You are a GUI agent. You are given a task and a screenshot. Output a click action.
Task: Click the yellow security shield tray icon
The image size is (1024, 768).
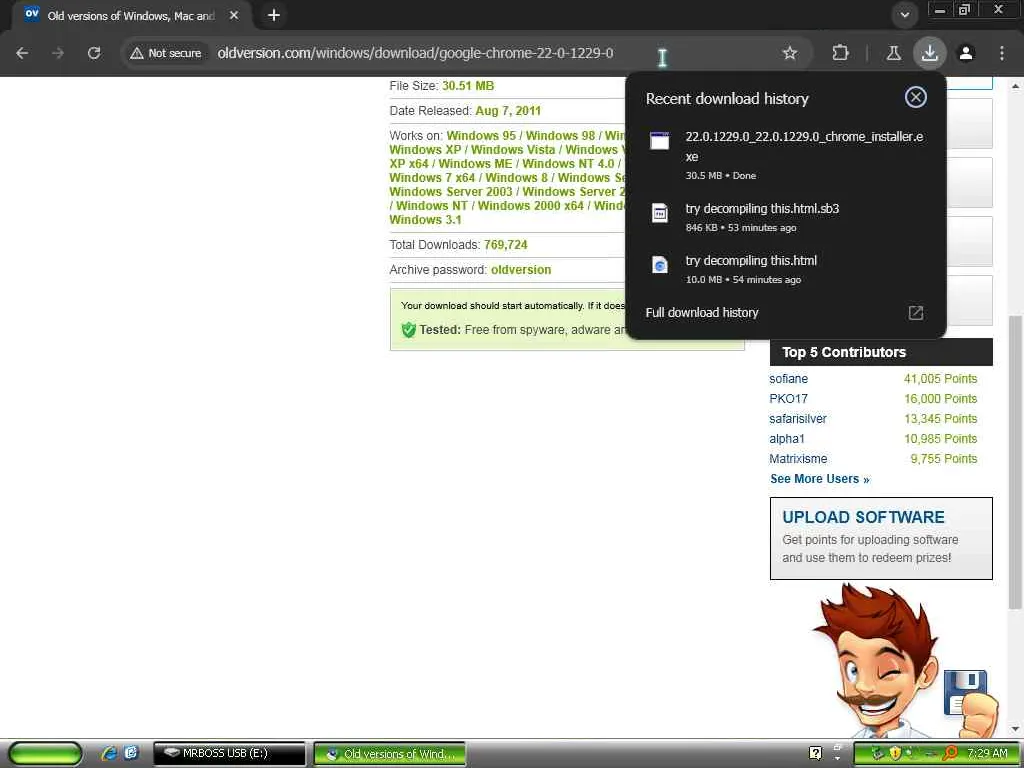pyautogui.click(x=895, y=754)
